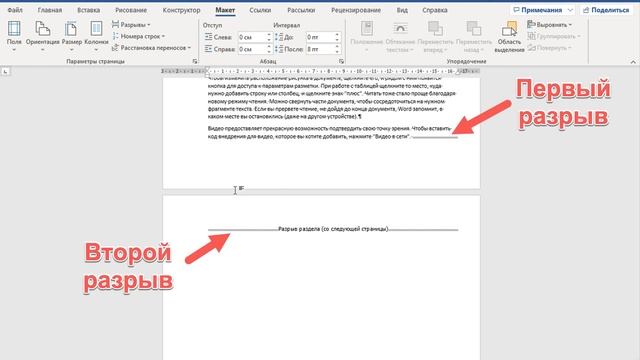Click the Область выделения button
This screenshot has height=360, width=640.
coord(509,37)
